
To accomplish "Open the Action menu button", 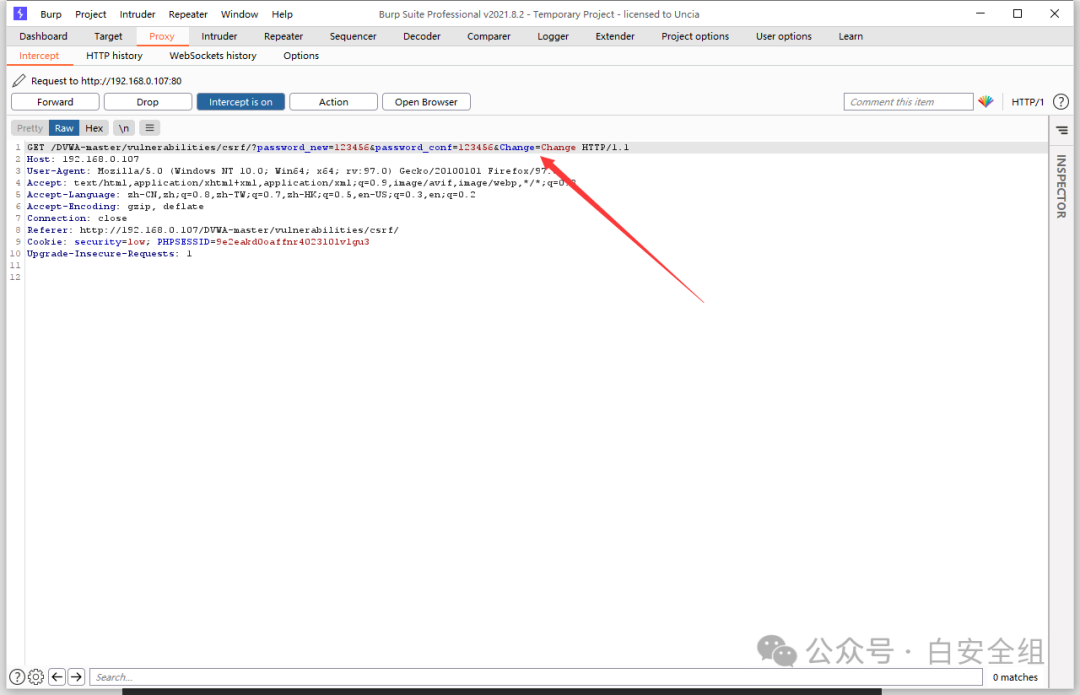I will click(x=333, y=102).
